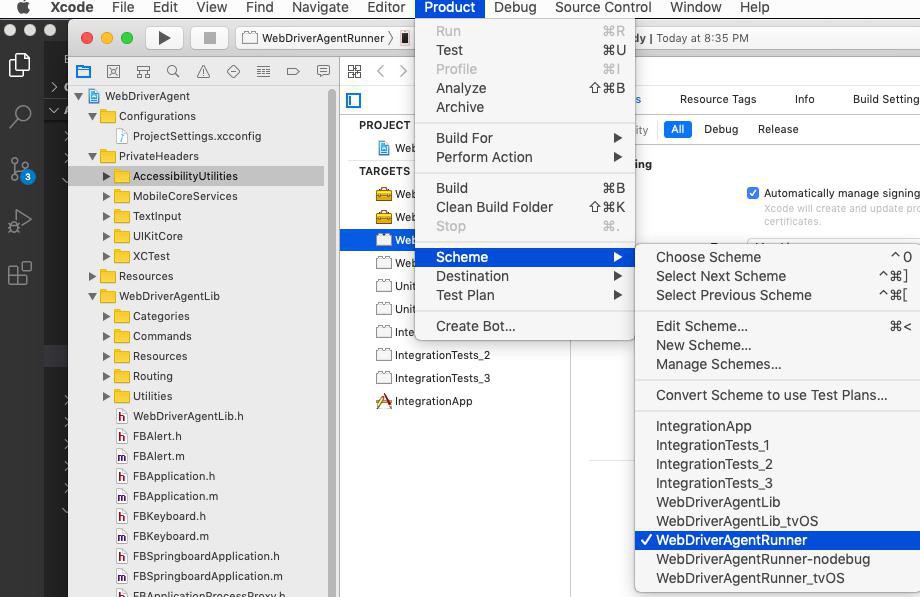Click the Release filter button
This screenshot has height=597, width=920.
(x=778, y=129)
